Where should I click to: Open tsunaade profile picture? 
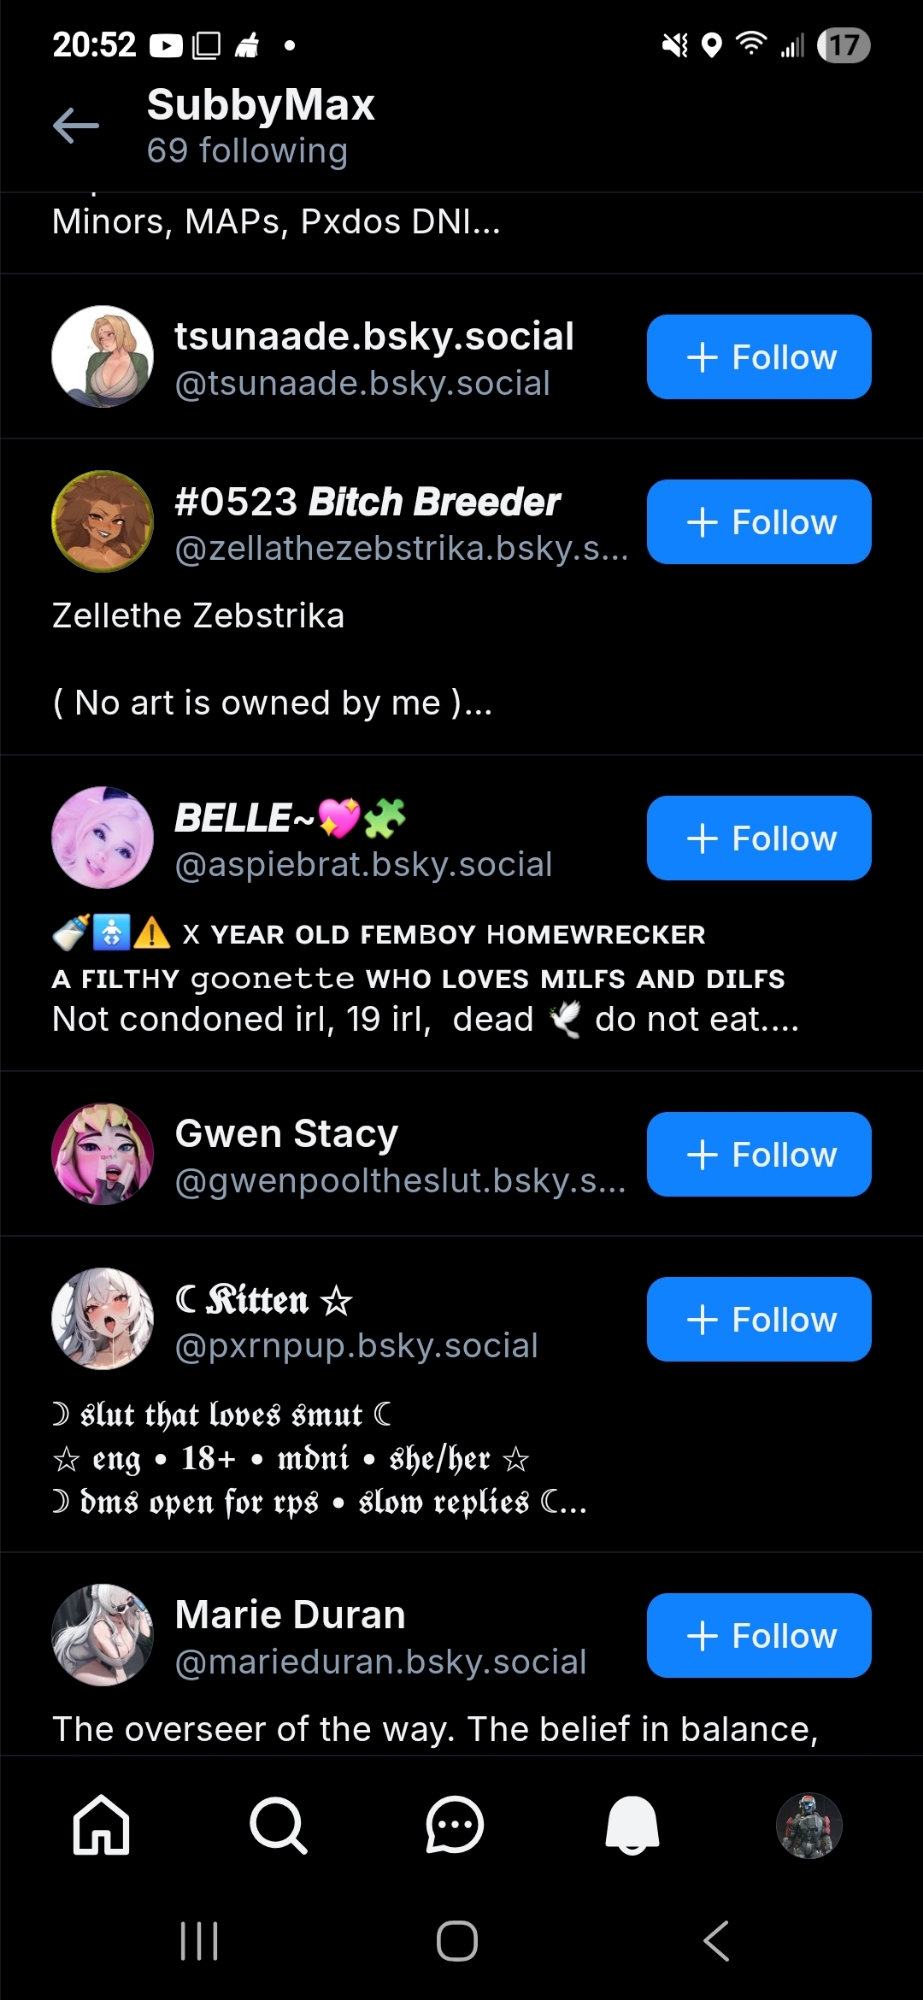(102, 357)
